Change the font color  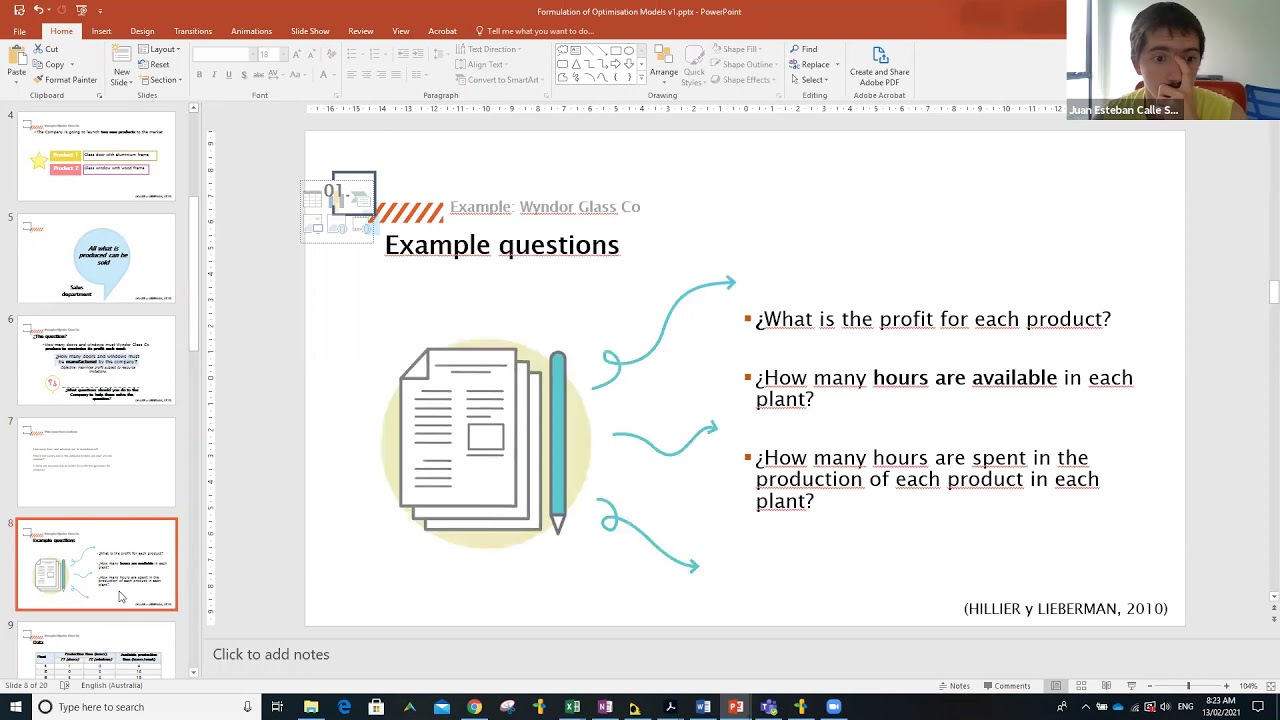[324, 75]
